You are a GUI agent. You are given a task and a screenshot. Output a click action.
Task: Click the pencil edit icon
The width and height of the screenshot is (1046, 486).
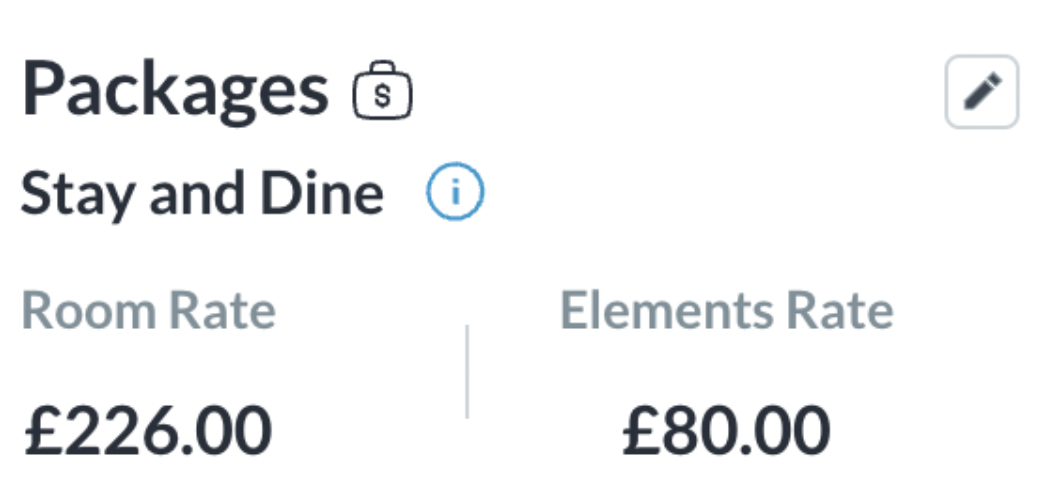981,93
